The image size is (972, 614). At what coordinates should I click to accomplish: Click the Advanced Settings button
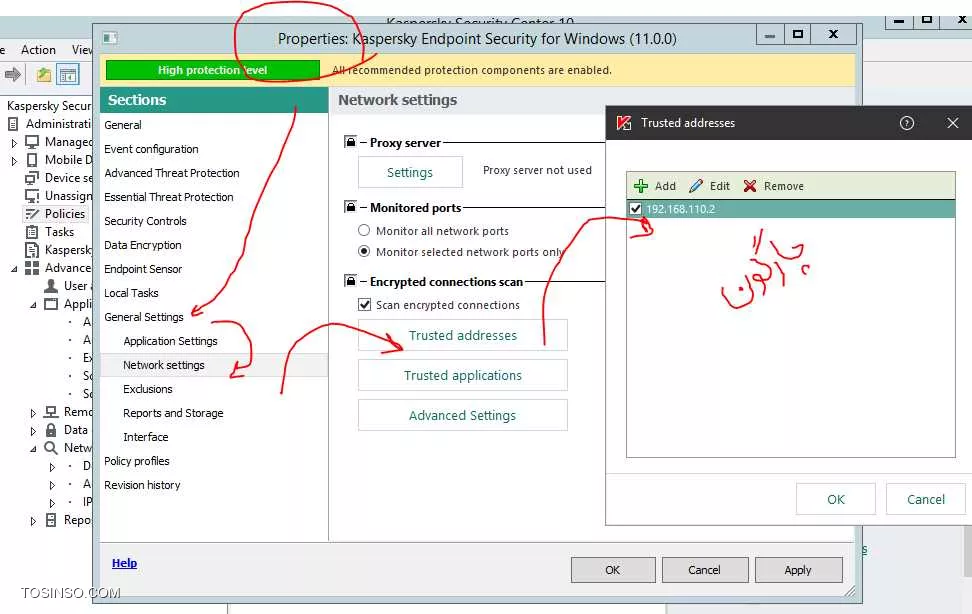tap(462, 415)
